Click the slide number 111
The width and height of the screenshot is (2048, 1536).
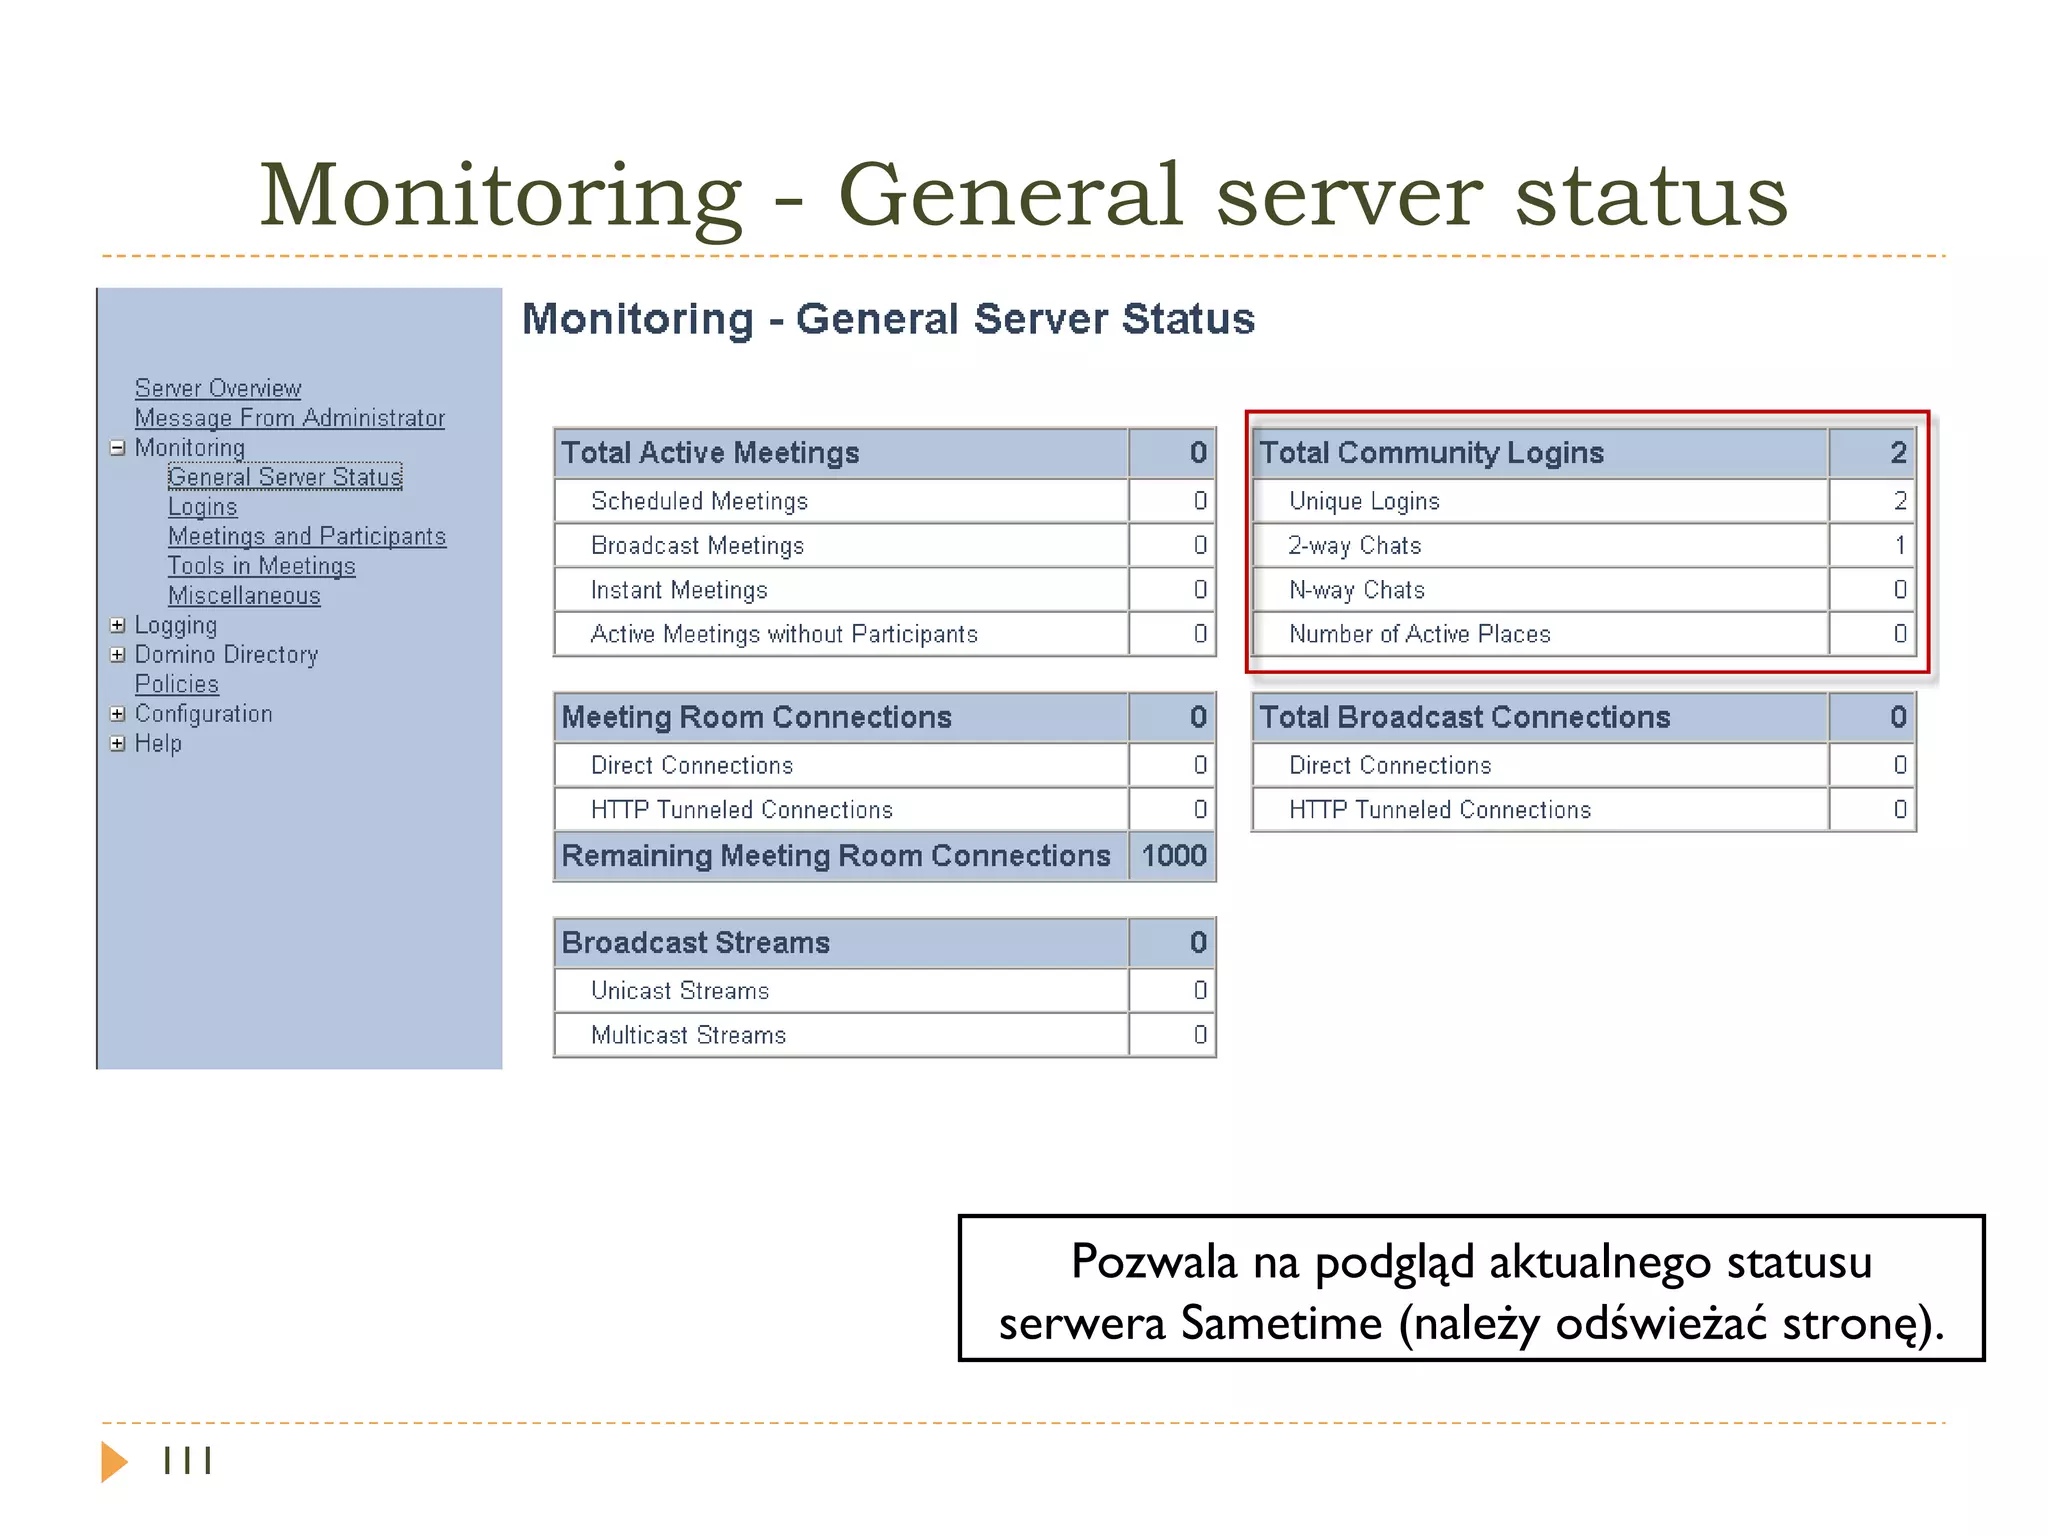188,1461
